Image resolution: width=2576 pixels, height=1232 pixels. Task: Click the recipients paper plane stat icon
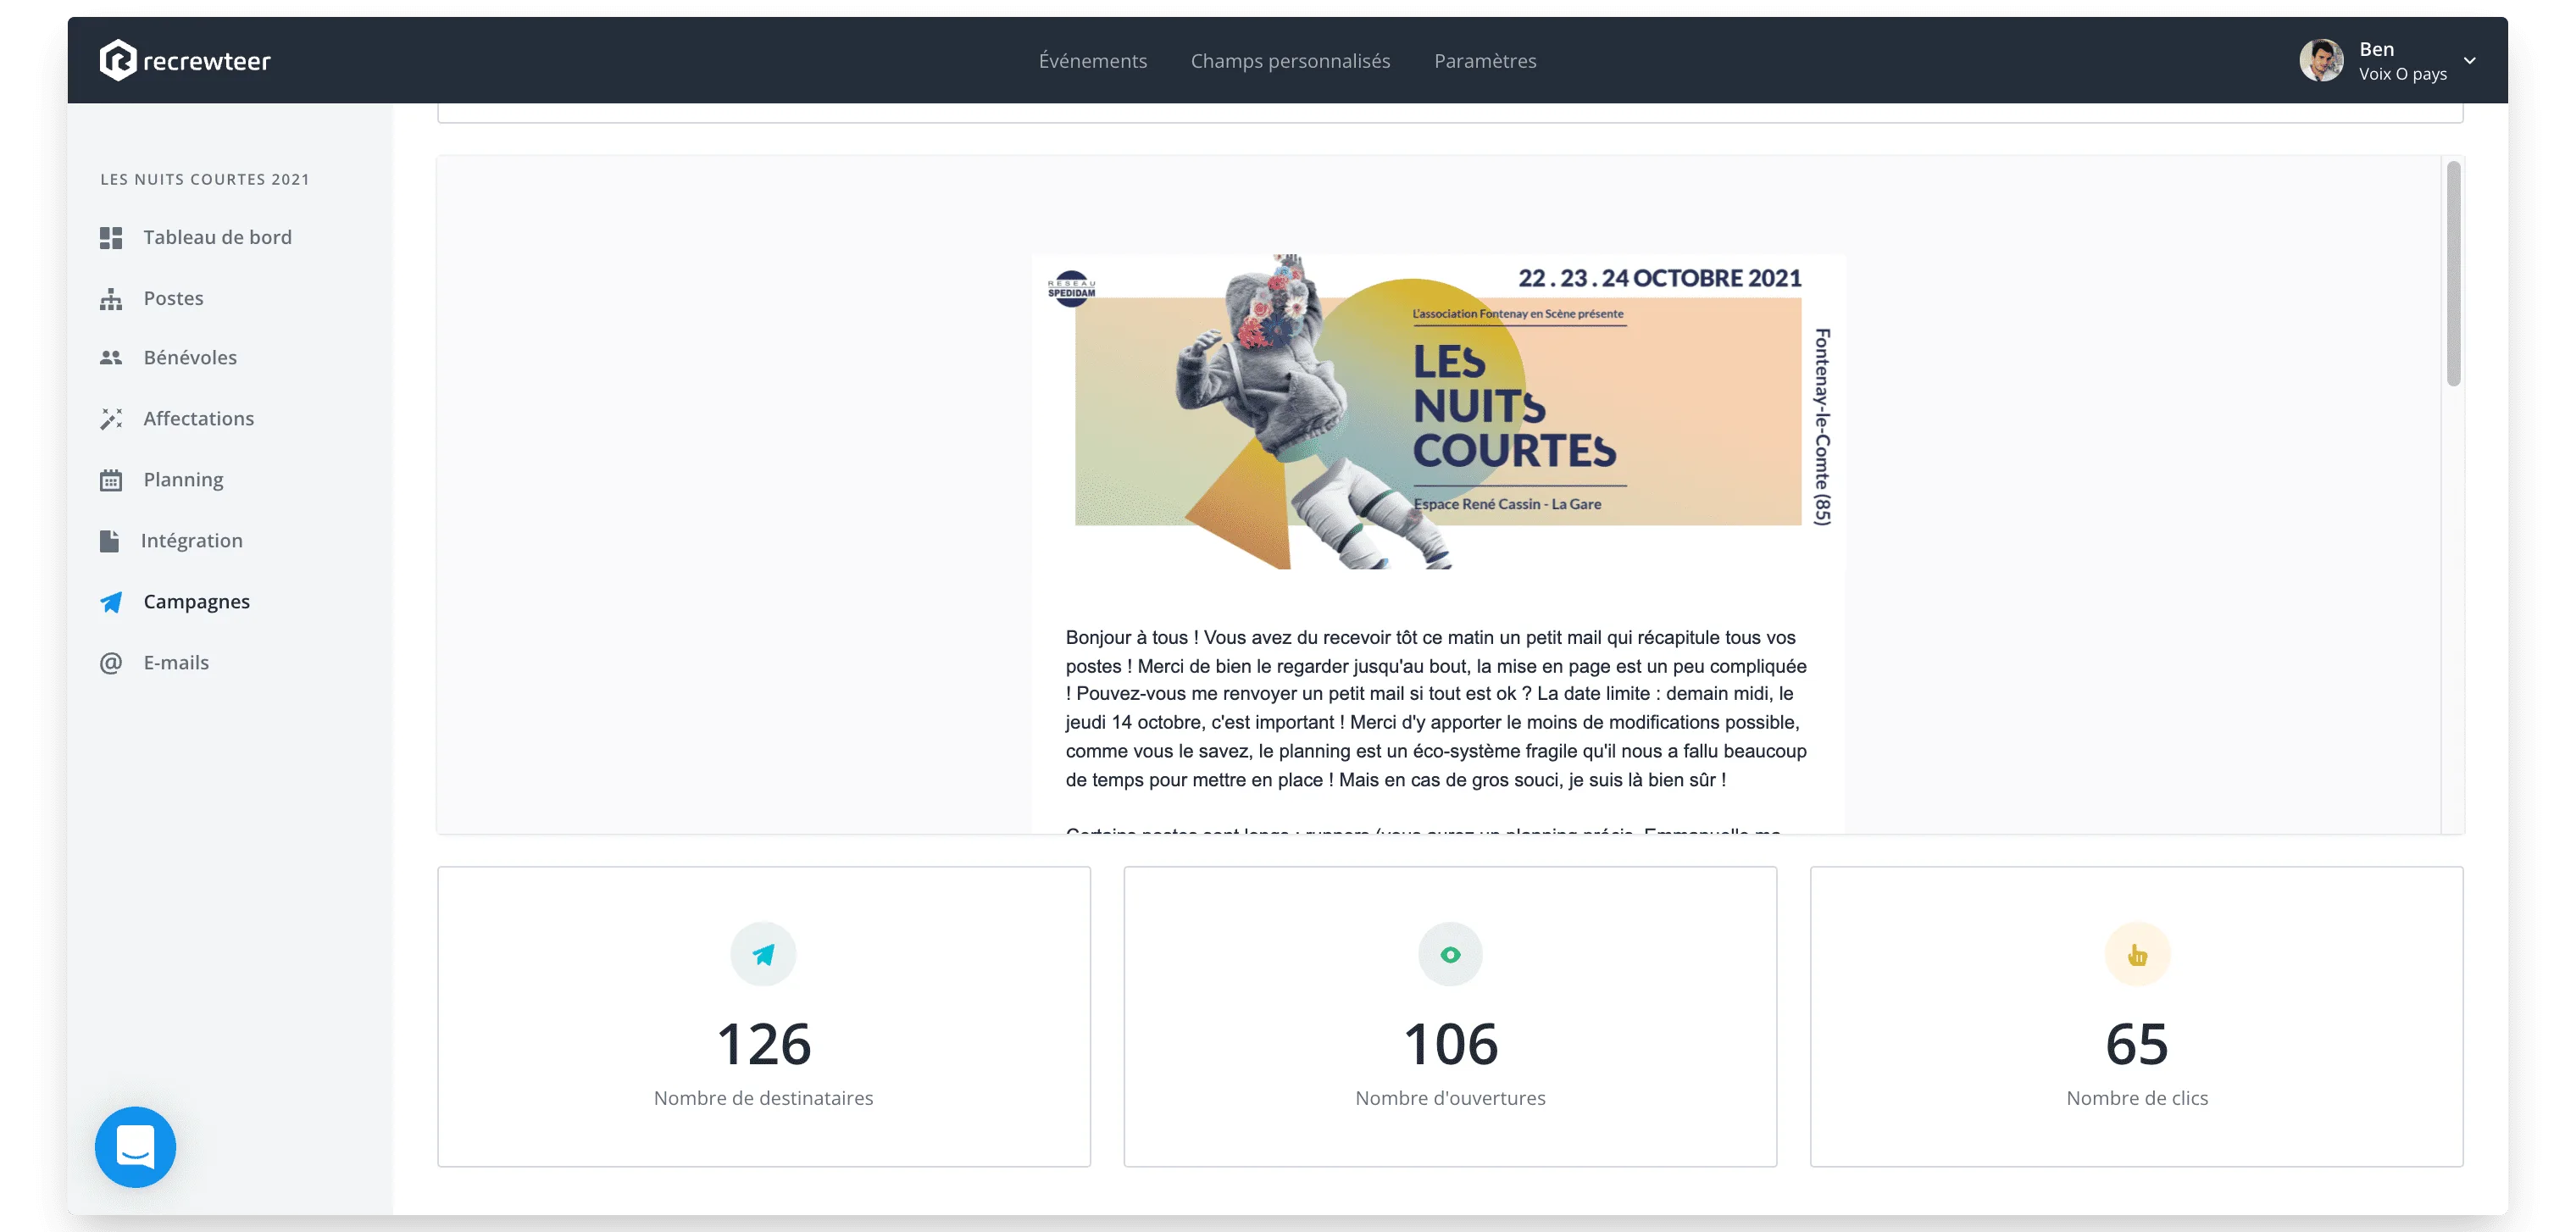(x=763, y=955)
